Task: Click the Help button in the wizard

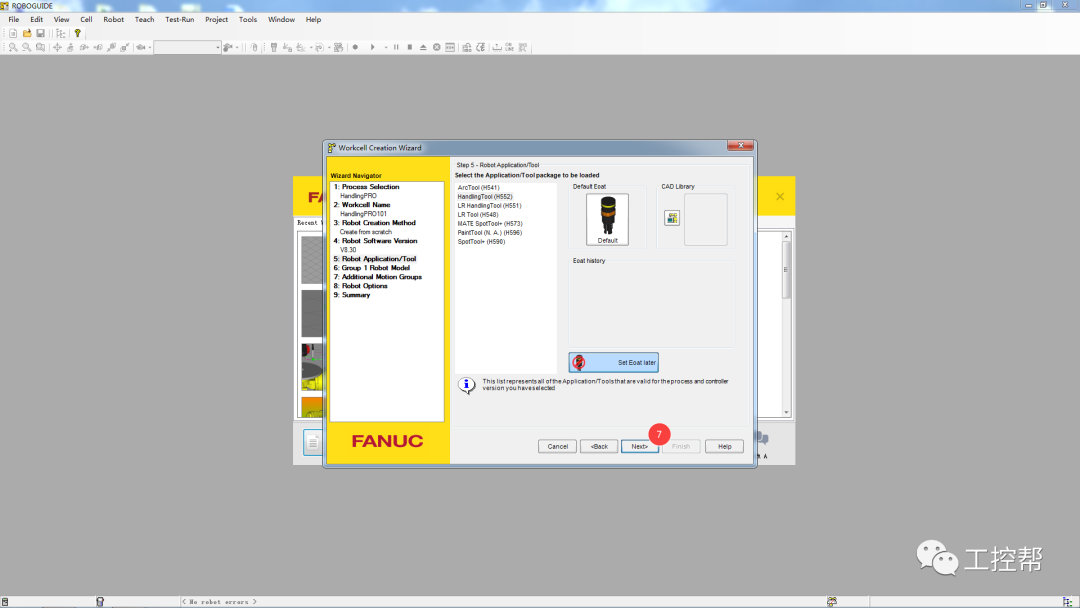Action: [x=725, y=446]
